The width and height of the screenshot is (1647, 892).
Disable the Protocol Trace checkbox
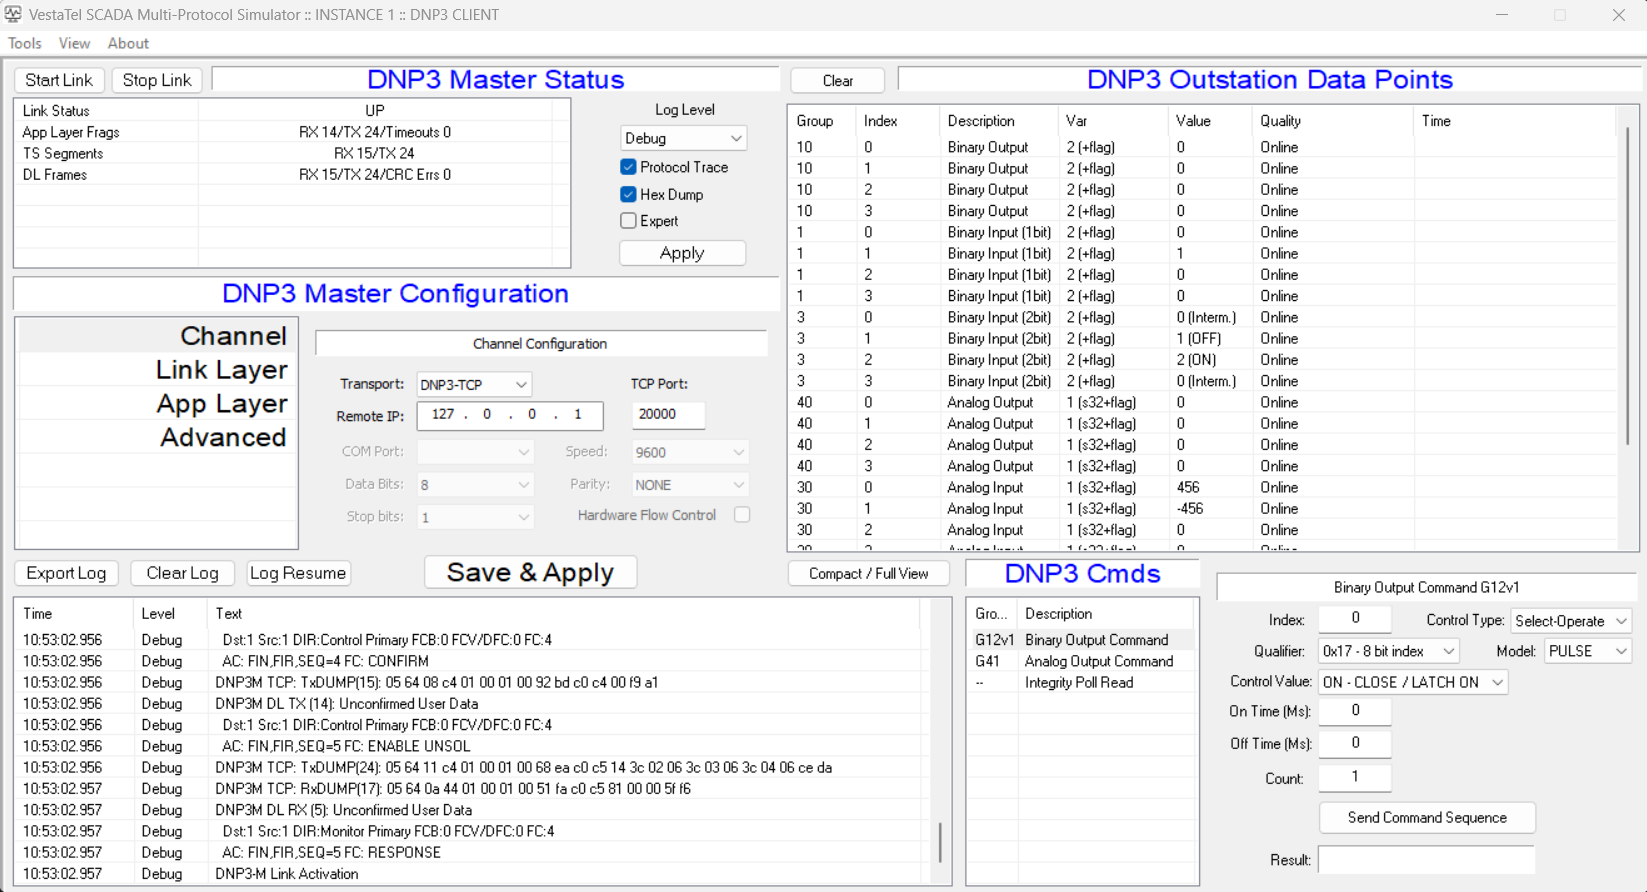pos(628,167)
